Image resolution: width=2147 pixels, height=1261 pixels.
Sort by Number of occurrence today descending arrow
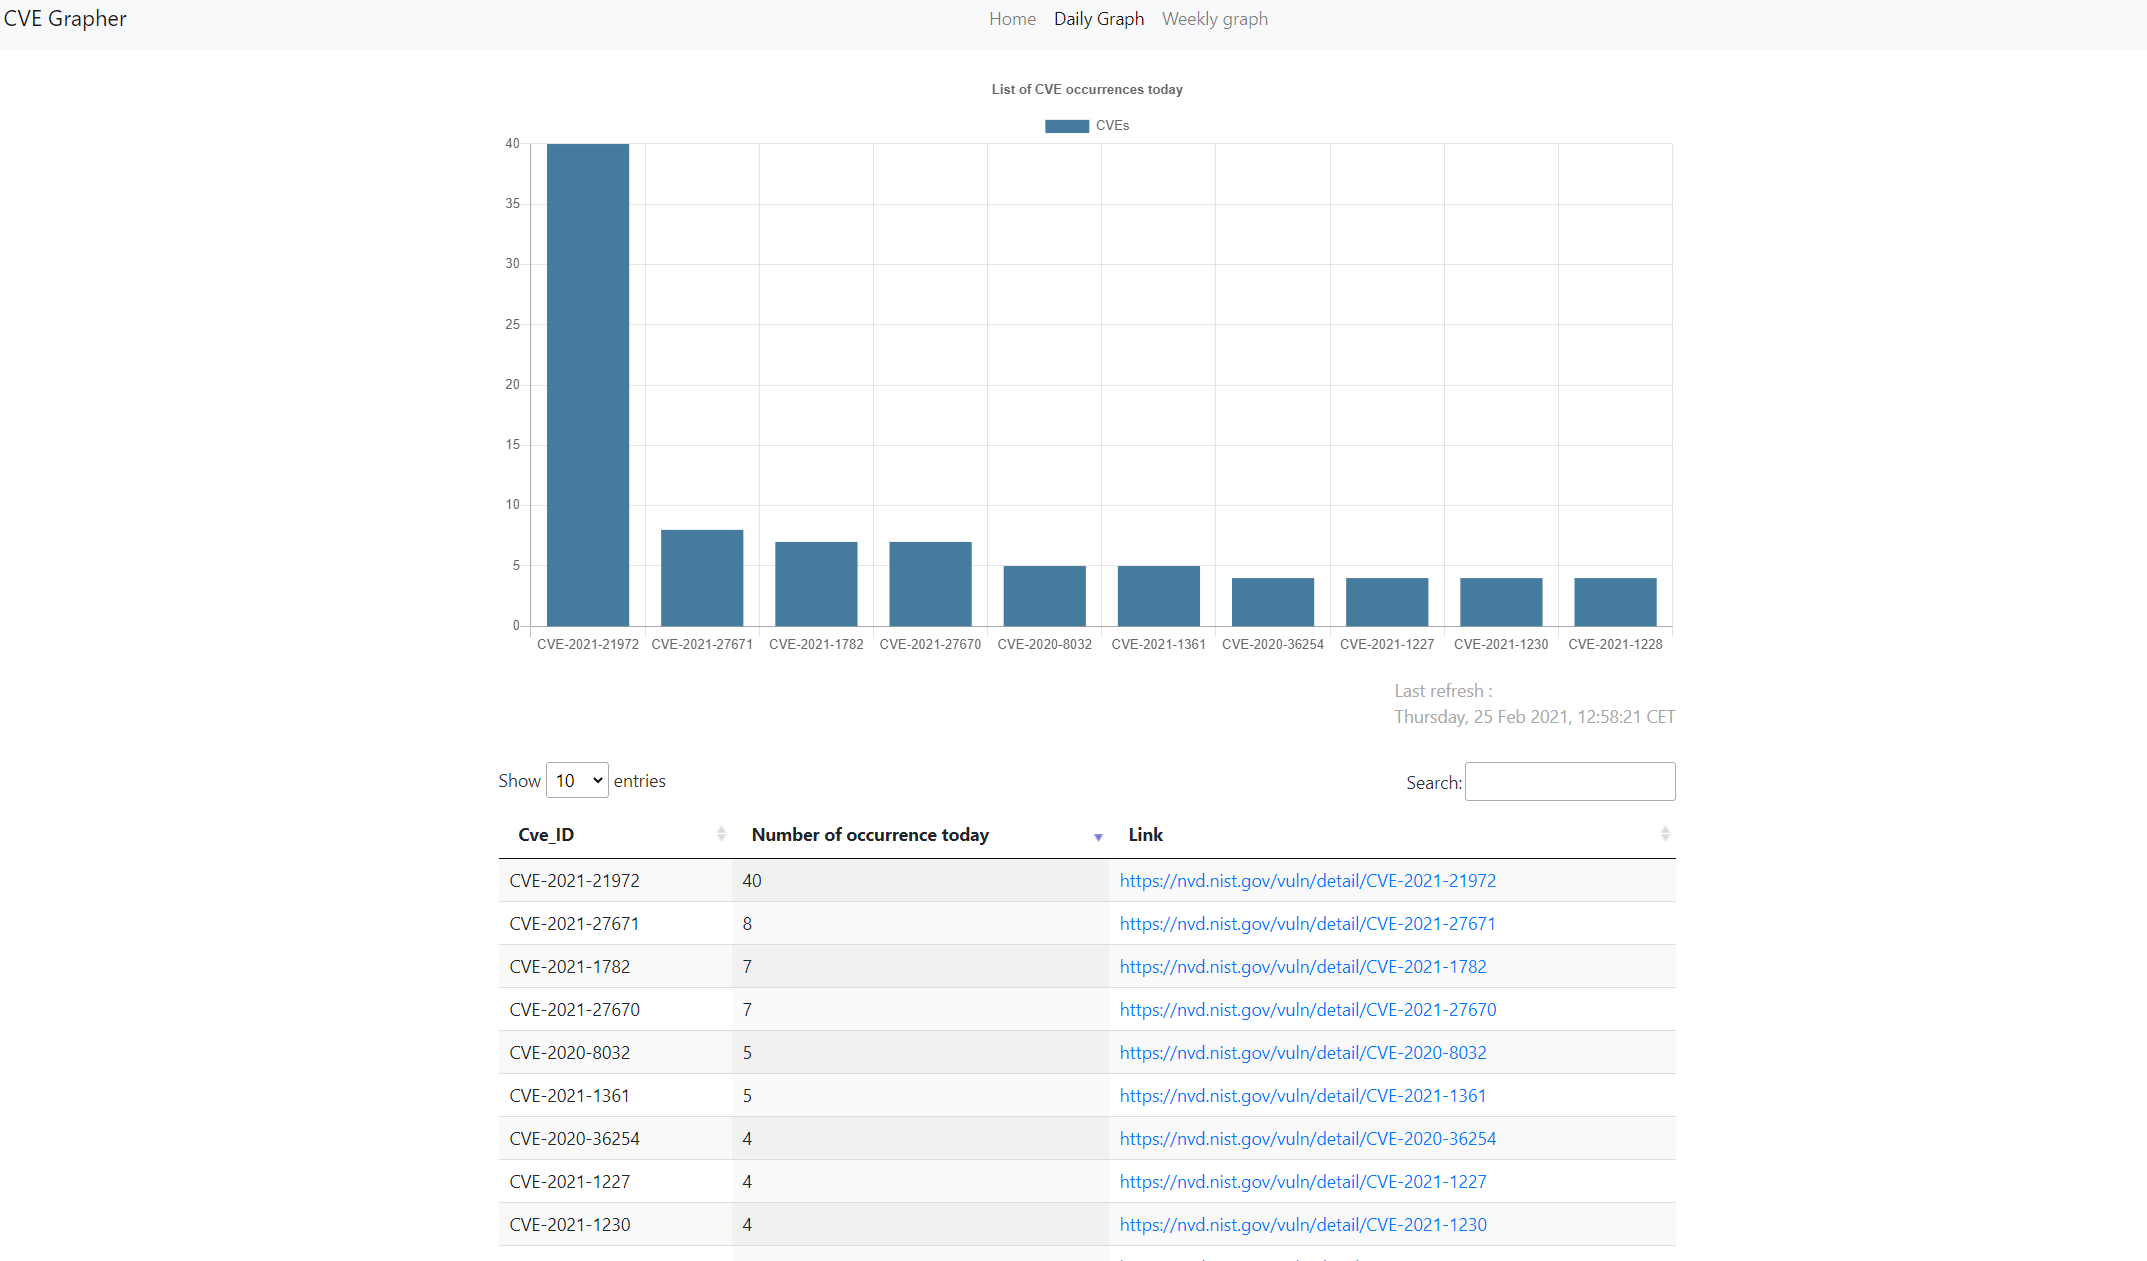point(1097,838)
